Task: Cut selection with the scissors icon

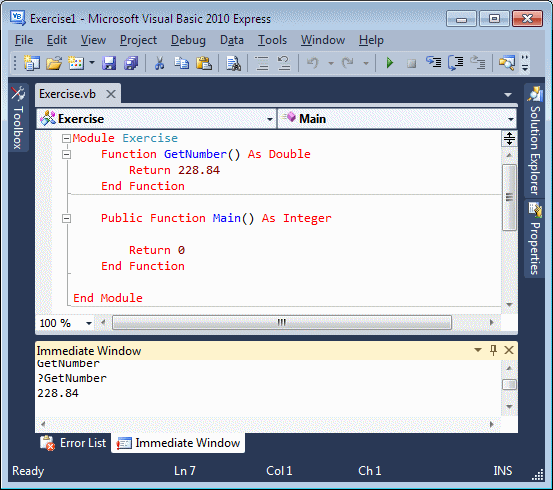Action: point(159,63)
